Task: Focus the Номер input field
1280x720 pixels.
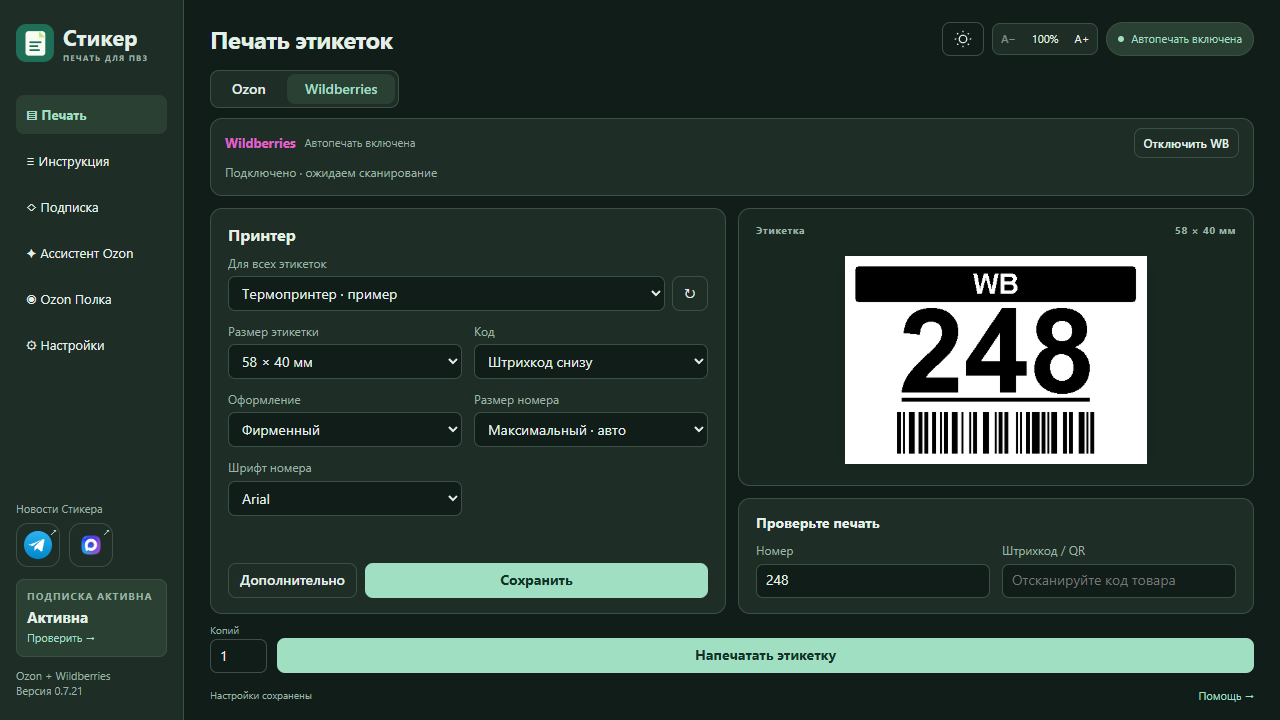Action: tap(873, 580)
